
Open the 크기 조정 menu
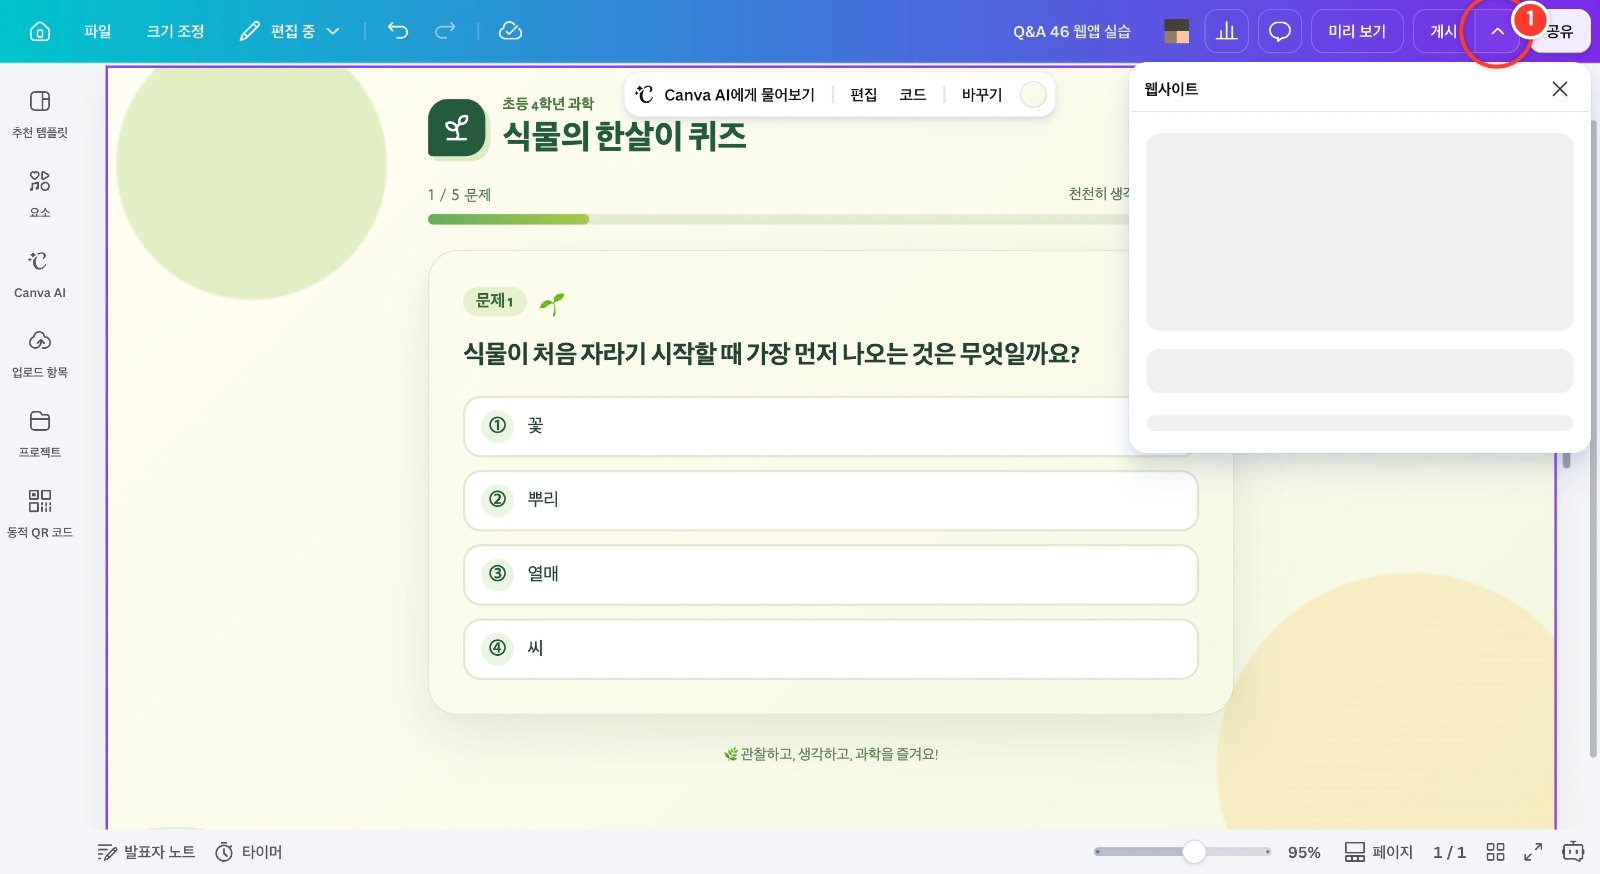click(175, 31)
